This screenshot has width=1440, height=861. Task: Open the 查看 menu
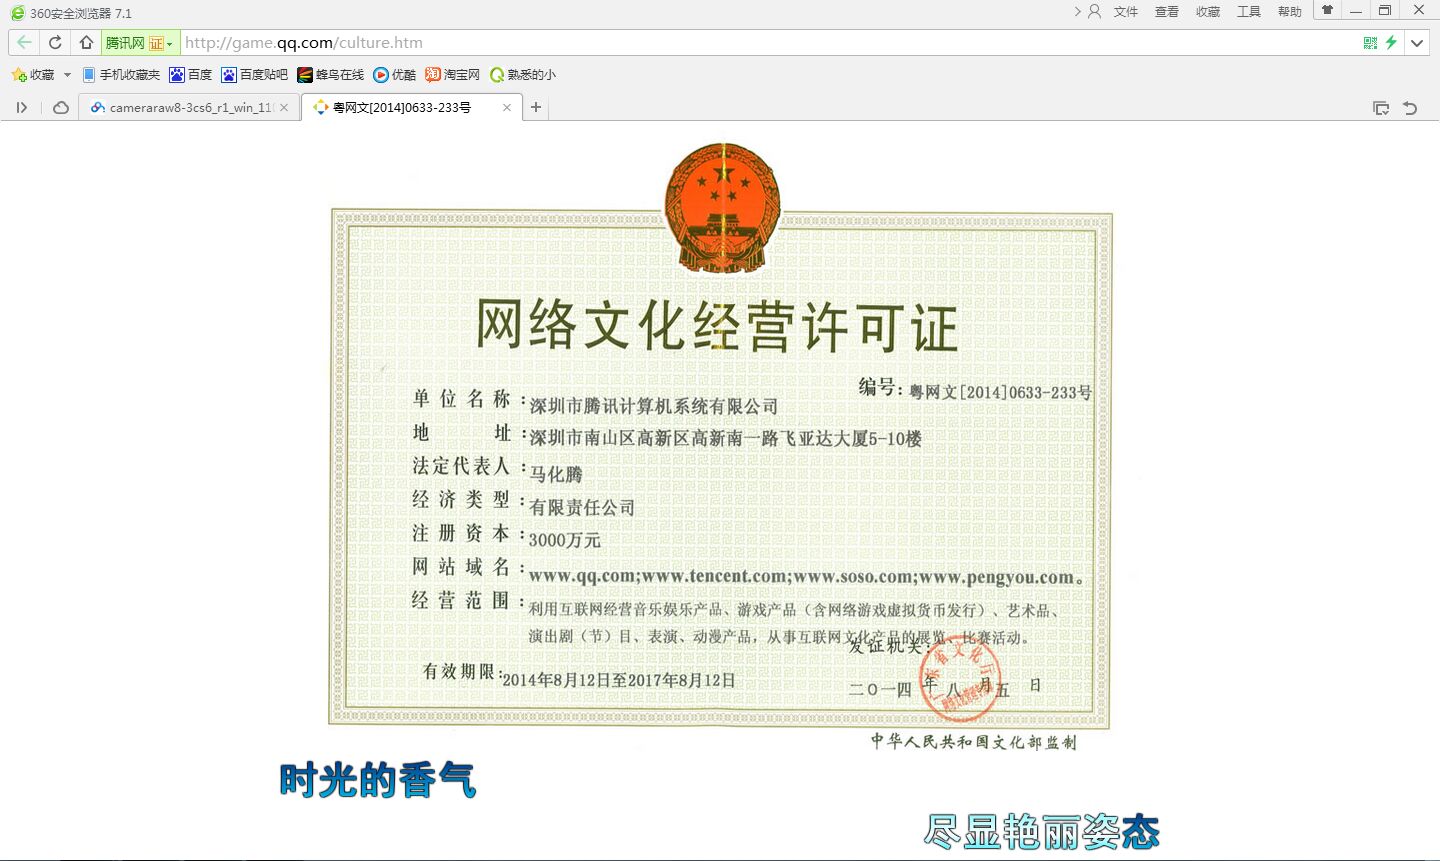click(x=1167, y=12)
